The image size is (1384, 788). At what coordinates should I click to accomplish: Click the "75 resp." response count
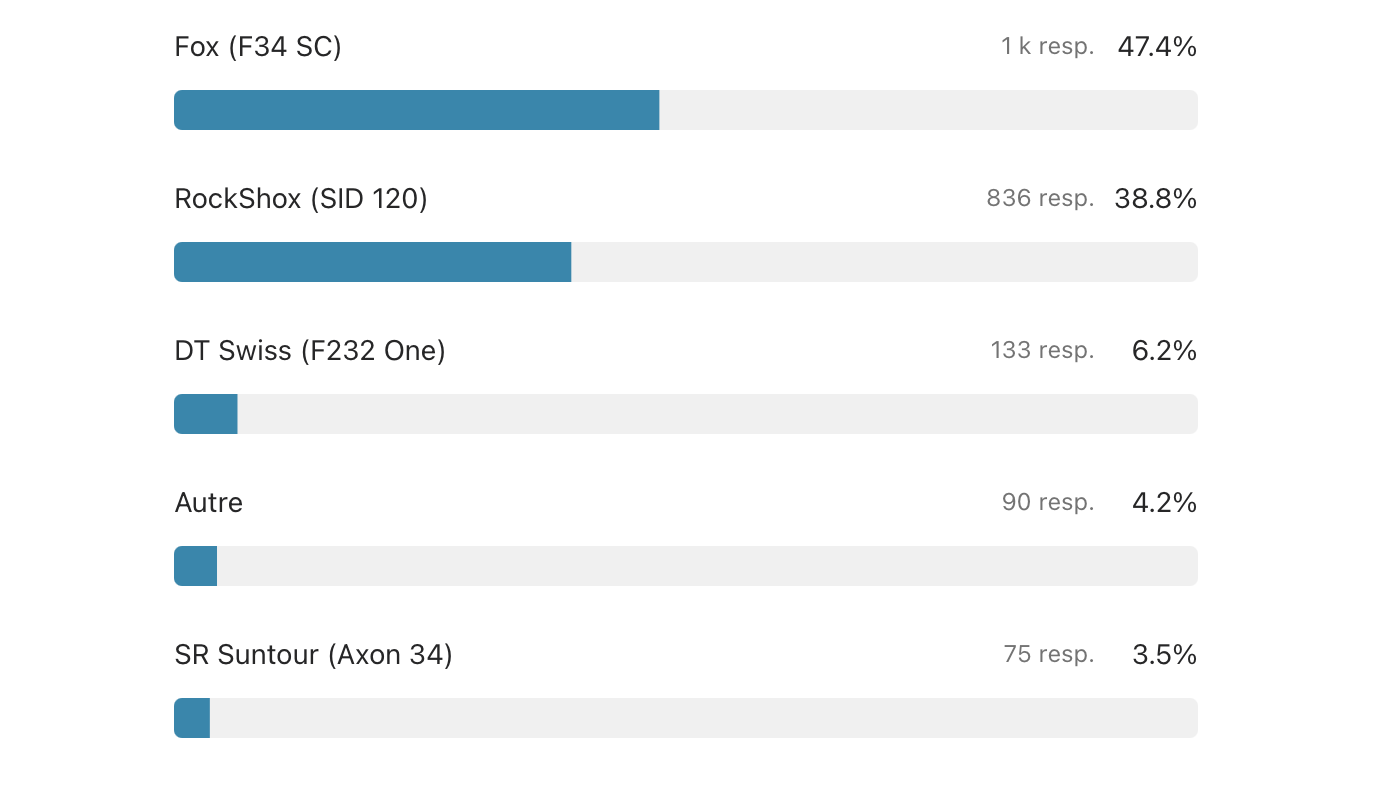pyautogui.click(x=1049, y=655)
